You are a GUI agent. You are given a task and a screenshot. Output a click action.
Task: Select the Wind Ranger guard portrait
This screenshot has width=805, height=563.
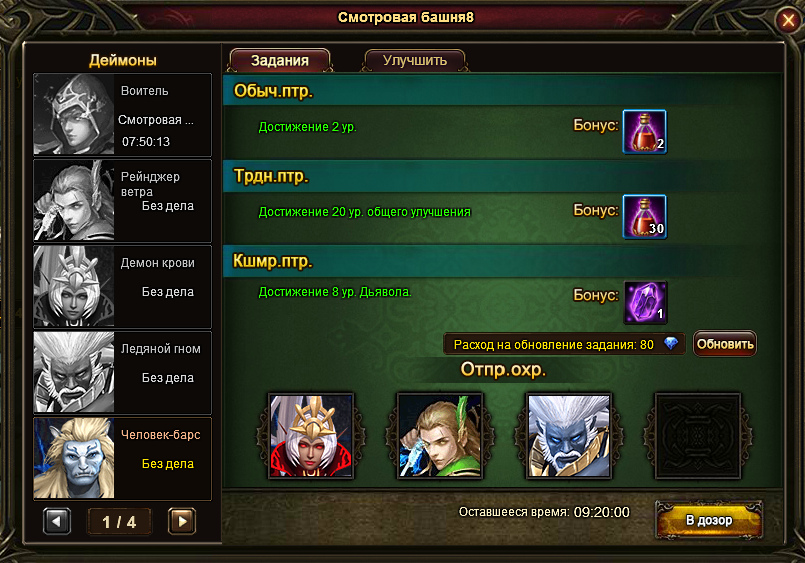pos(440,436)
